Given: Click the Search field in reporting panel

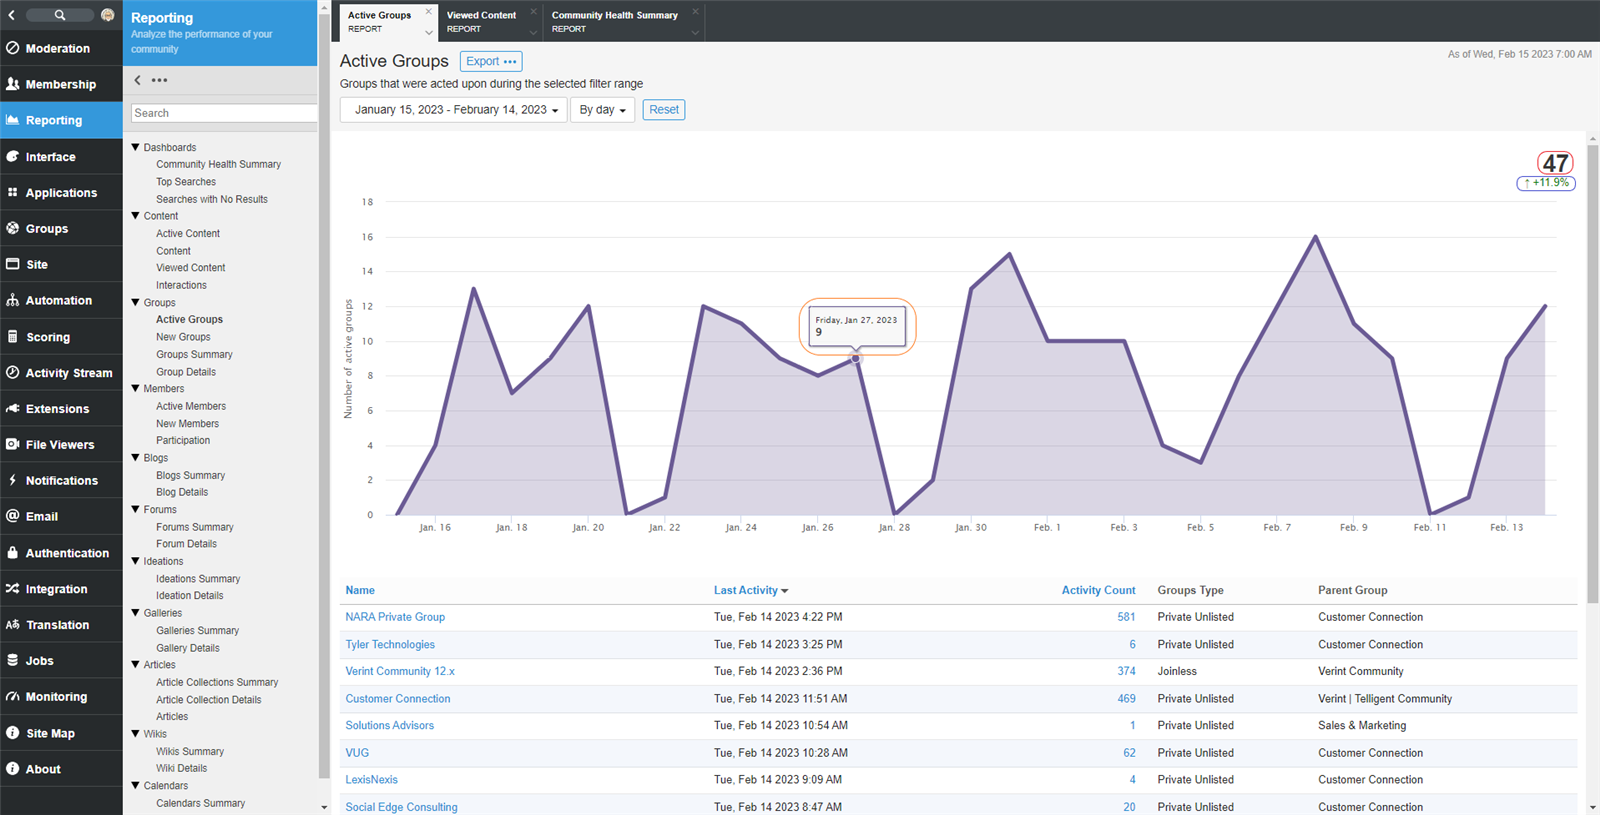Looking at the screenshot, I should tap(224, 113).
